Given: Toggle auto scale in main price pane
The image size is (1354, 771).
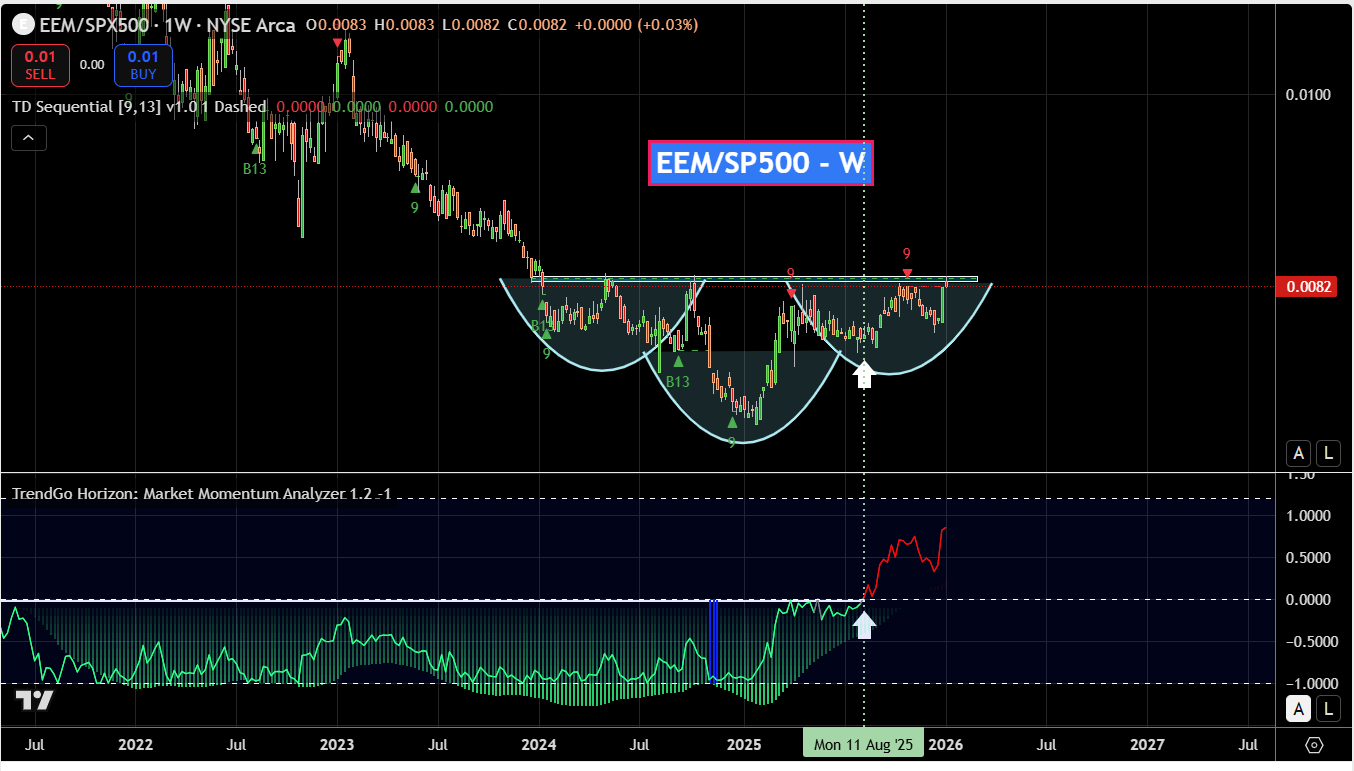Looking at the screenshot, I should (x=1298, y=453).
